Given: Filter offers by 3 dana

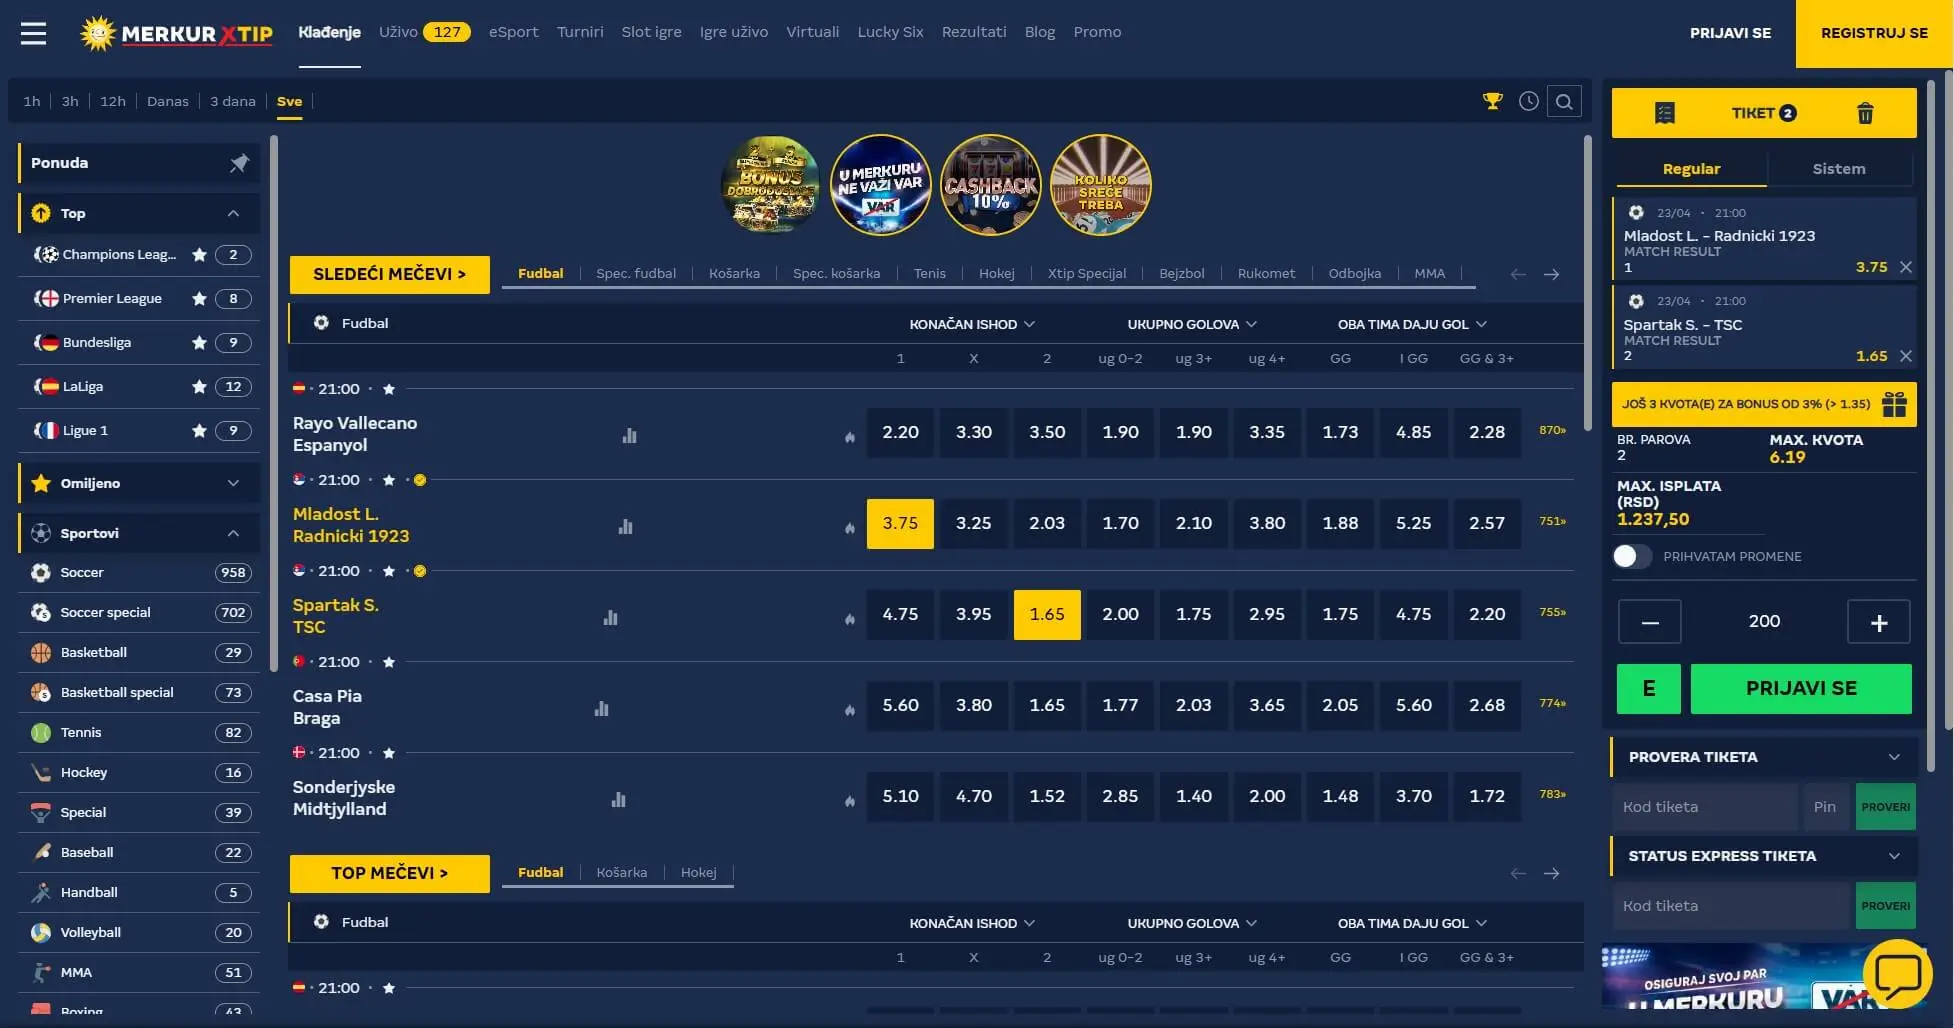Looking at the screenshot, I should [233, 101].
